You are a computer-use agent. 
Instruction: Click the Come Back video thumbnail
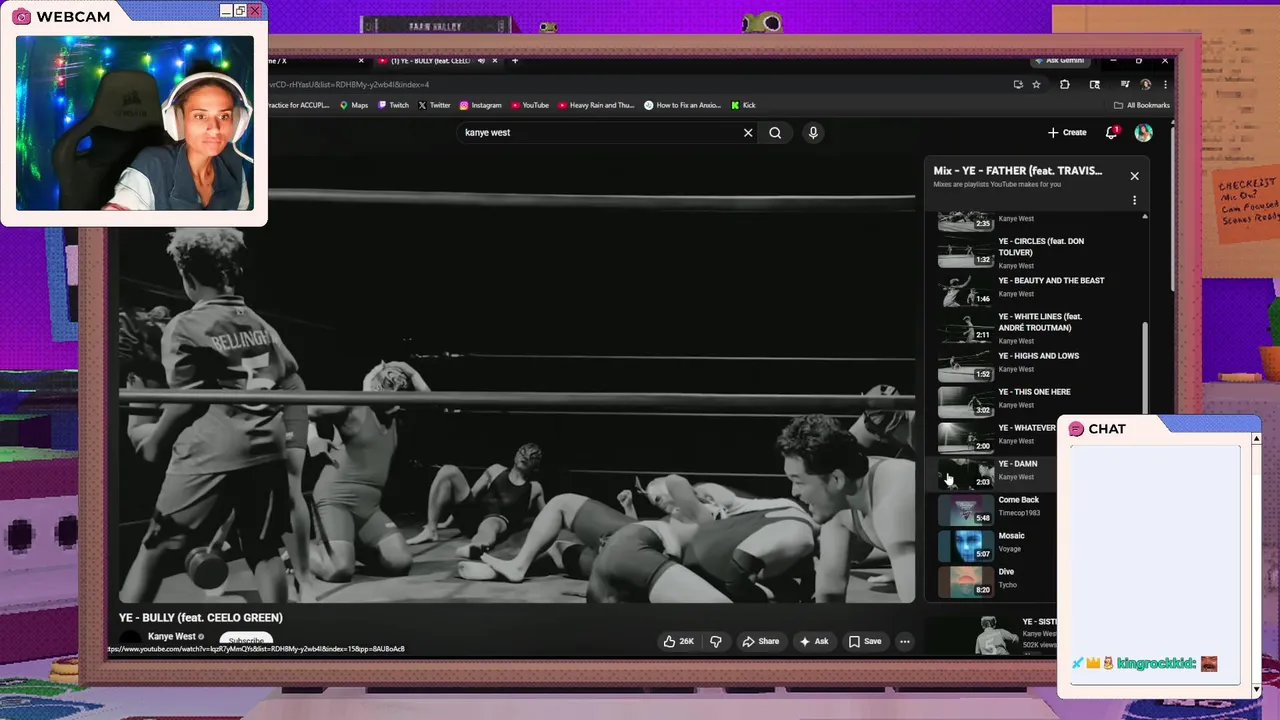965,509
